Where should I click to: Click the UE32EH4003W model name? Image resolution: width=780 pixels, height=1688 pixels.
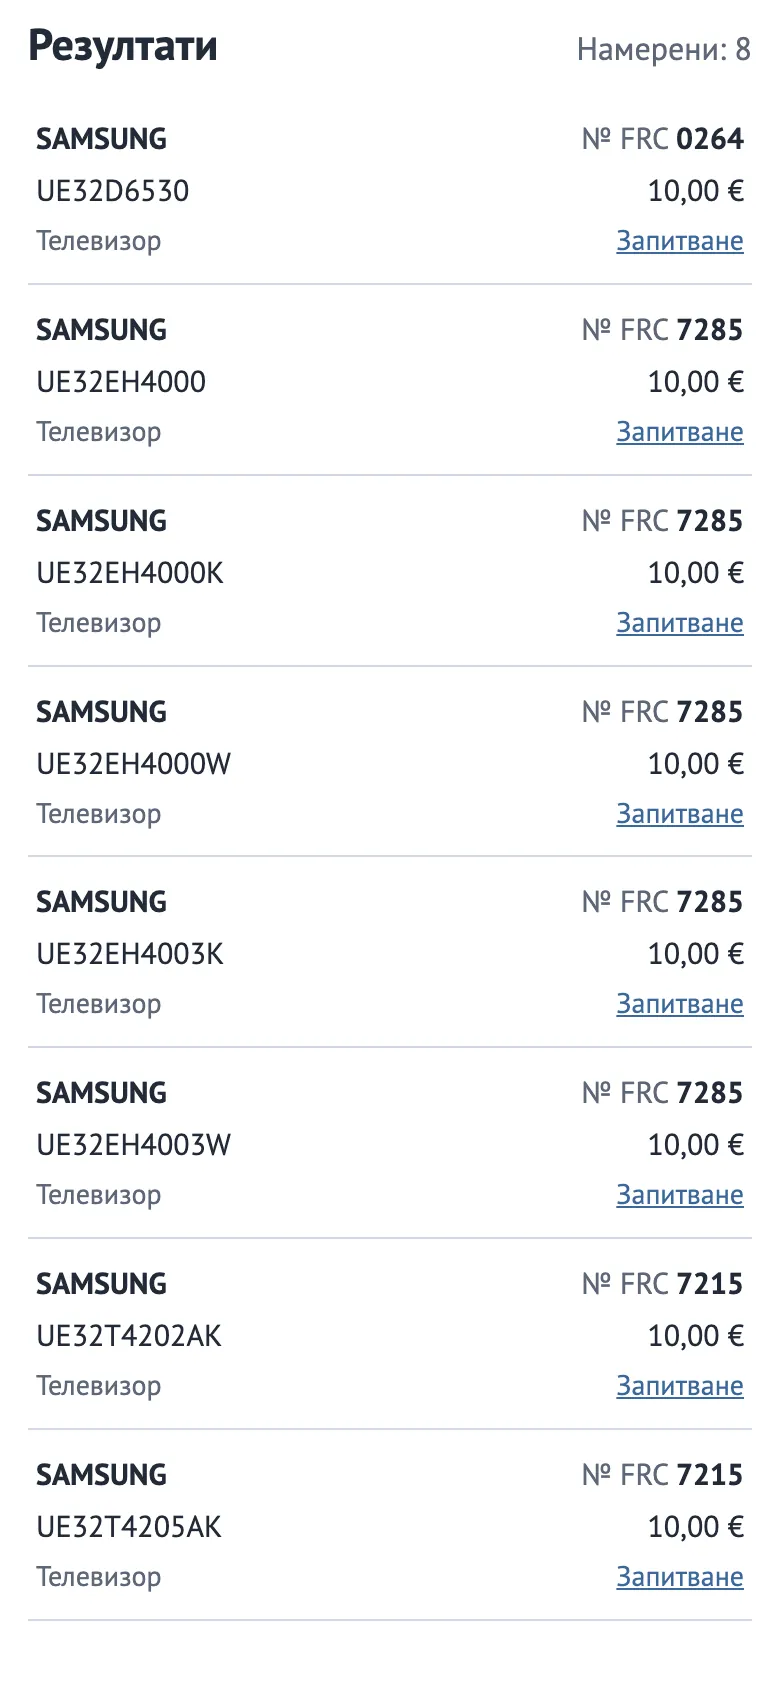click(134, 1145)
